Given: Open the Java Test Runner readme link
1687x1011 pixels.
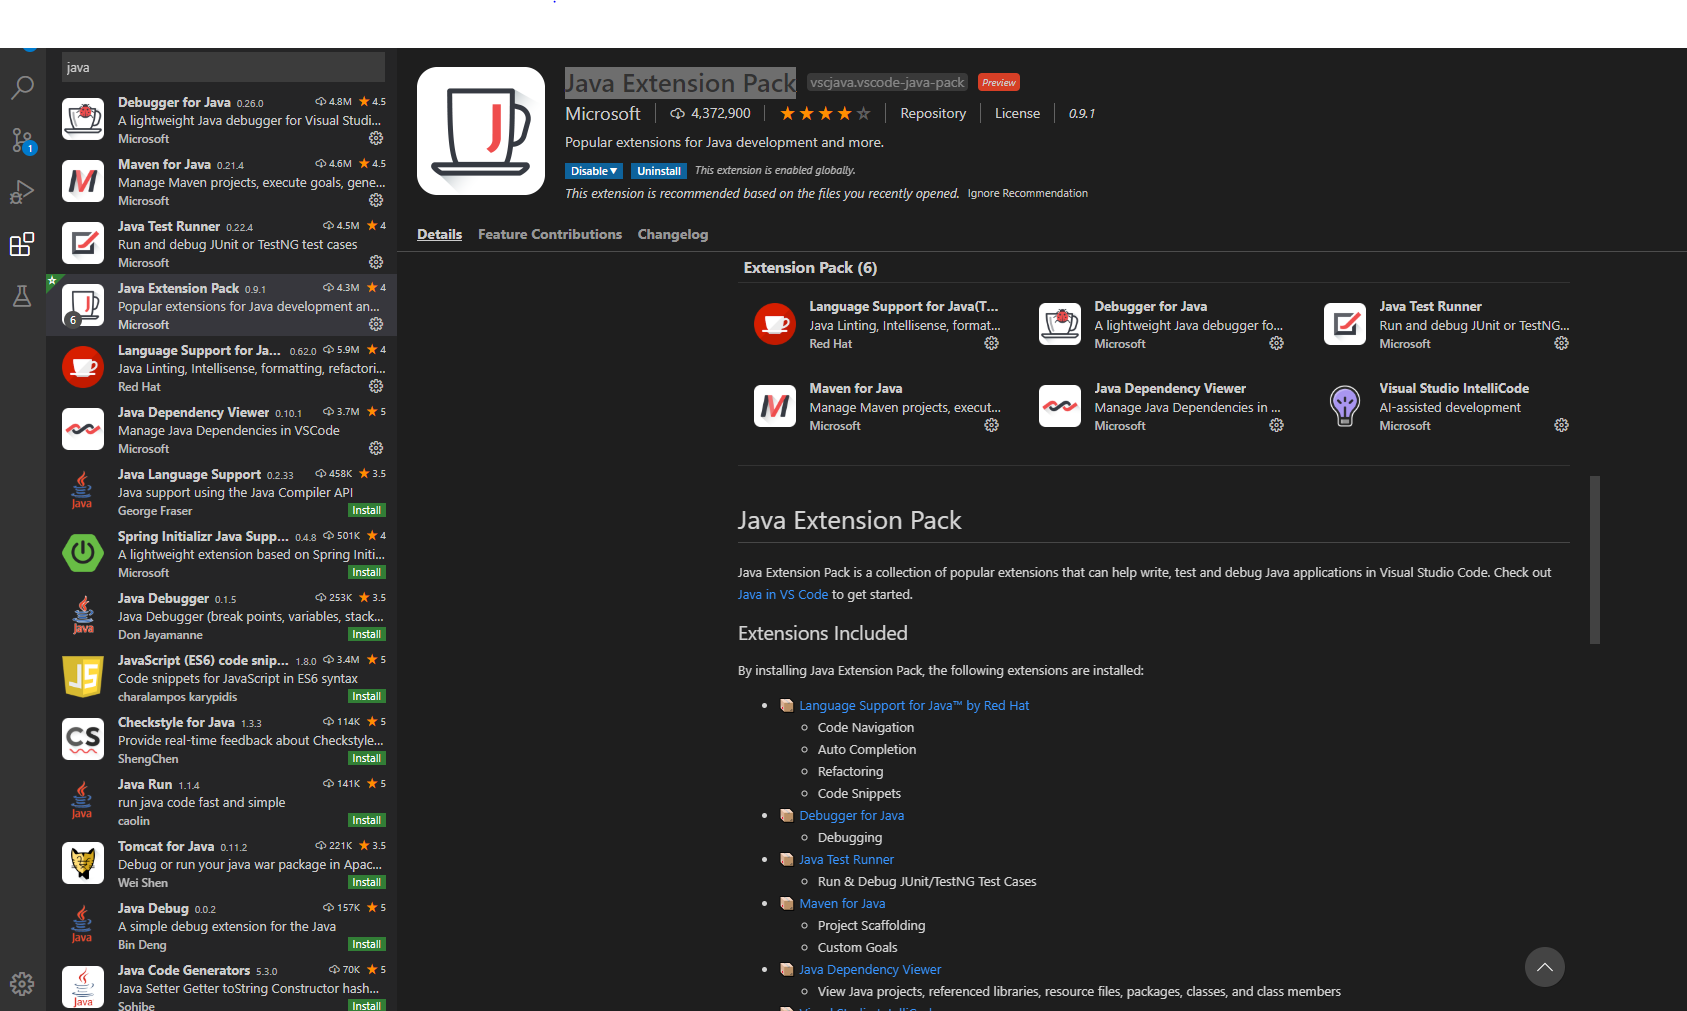Looking at the screenshot, I should (846, 859).
